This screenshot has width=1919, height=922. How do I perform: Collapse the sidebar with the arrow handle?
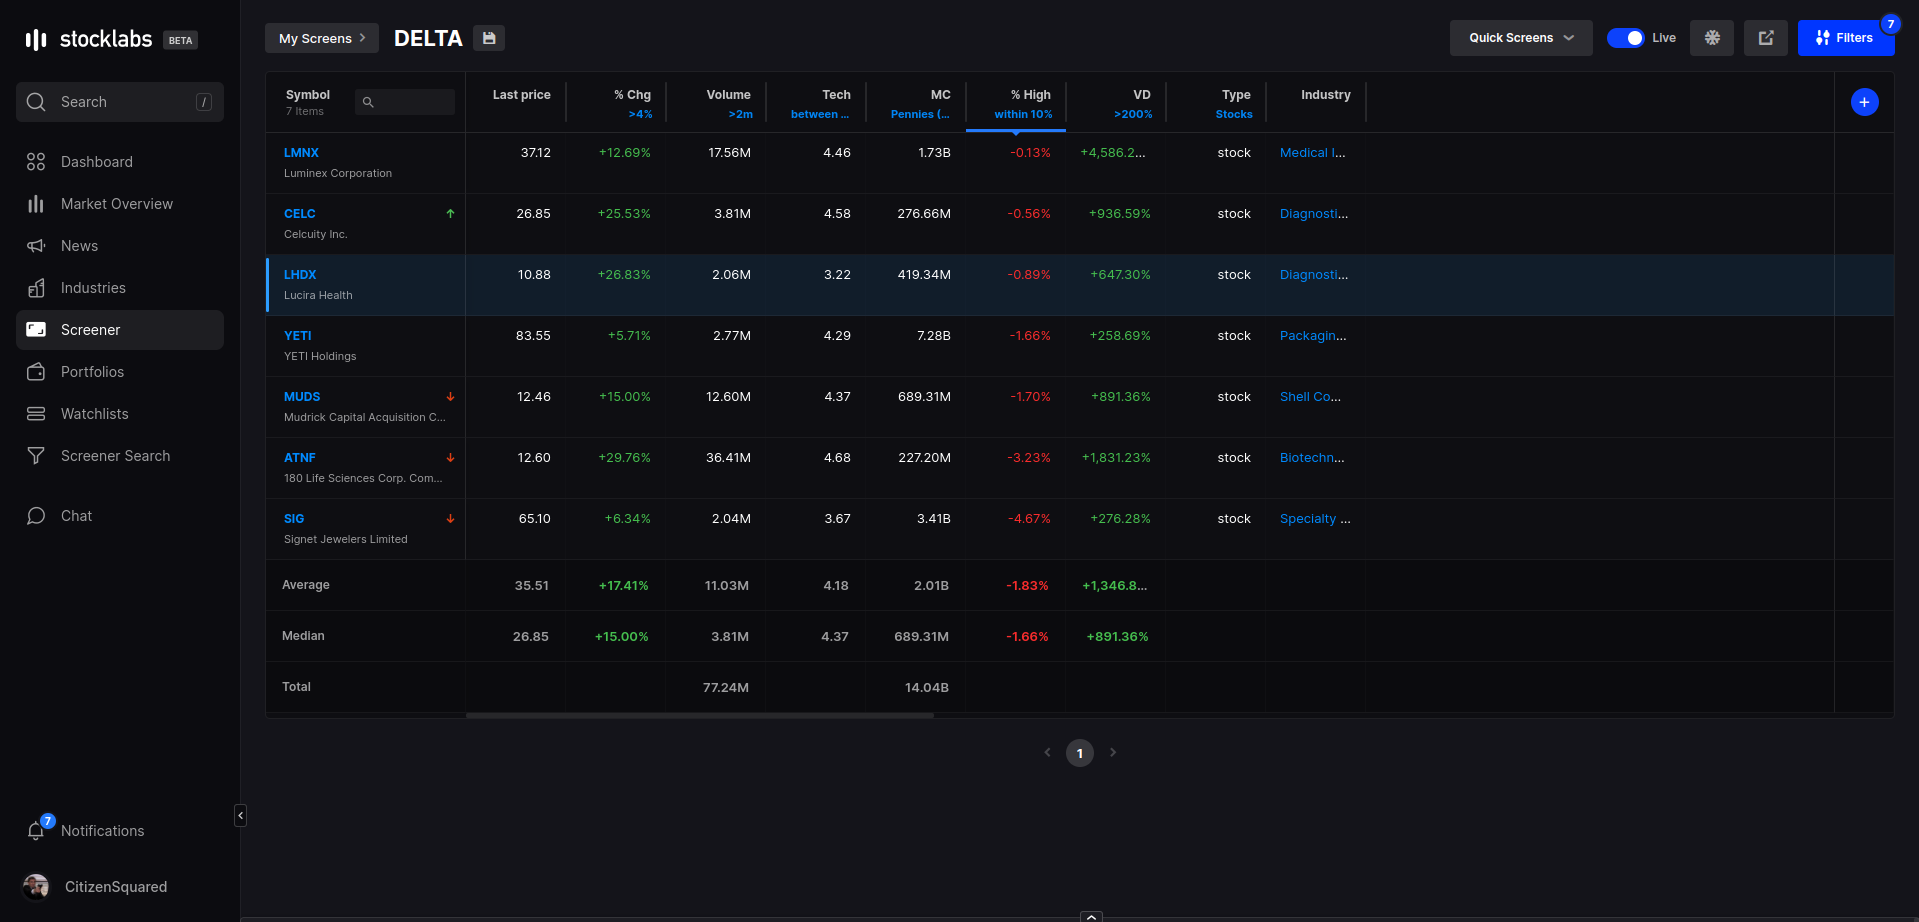point(240,815)
